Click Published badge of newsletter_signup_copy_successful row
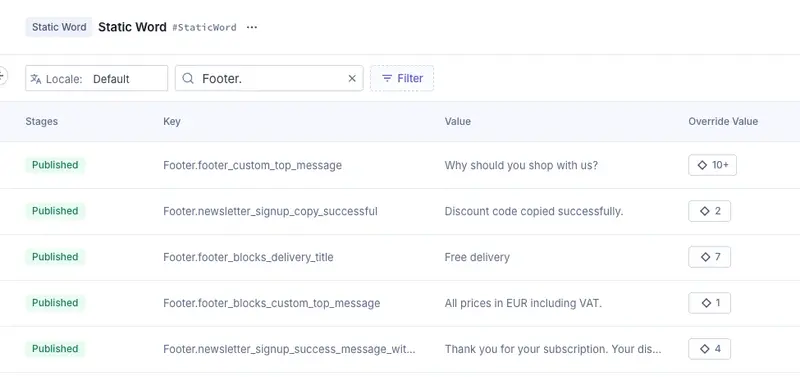 [x=55, y=211]
